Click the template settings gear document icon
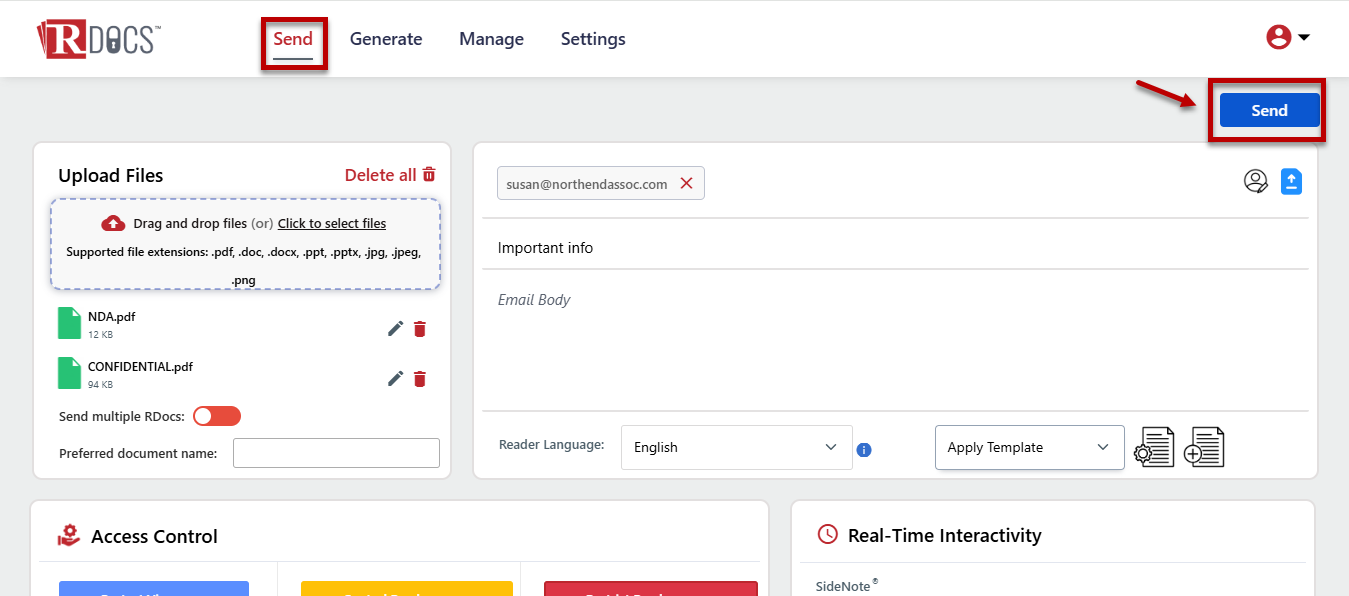 [x=1154, y=447]
